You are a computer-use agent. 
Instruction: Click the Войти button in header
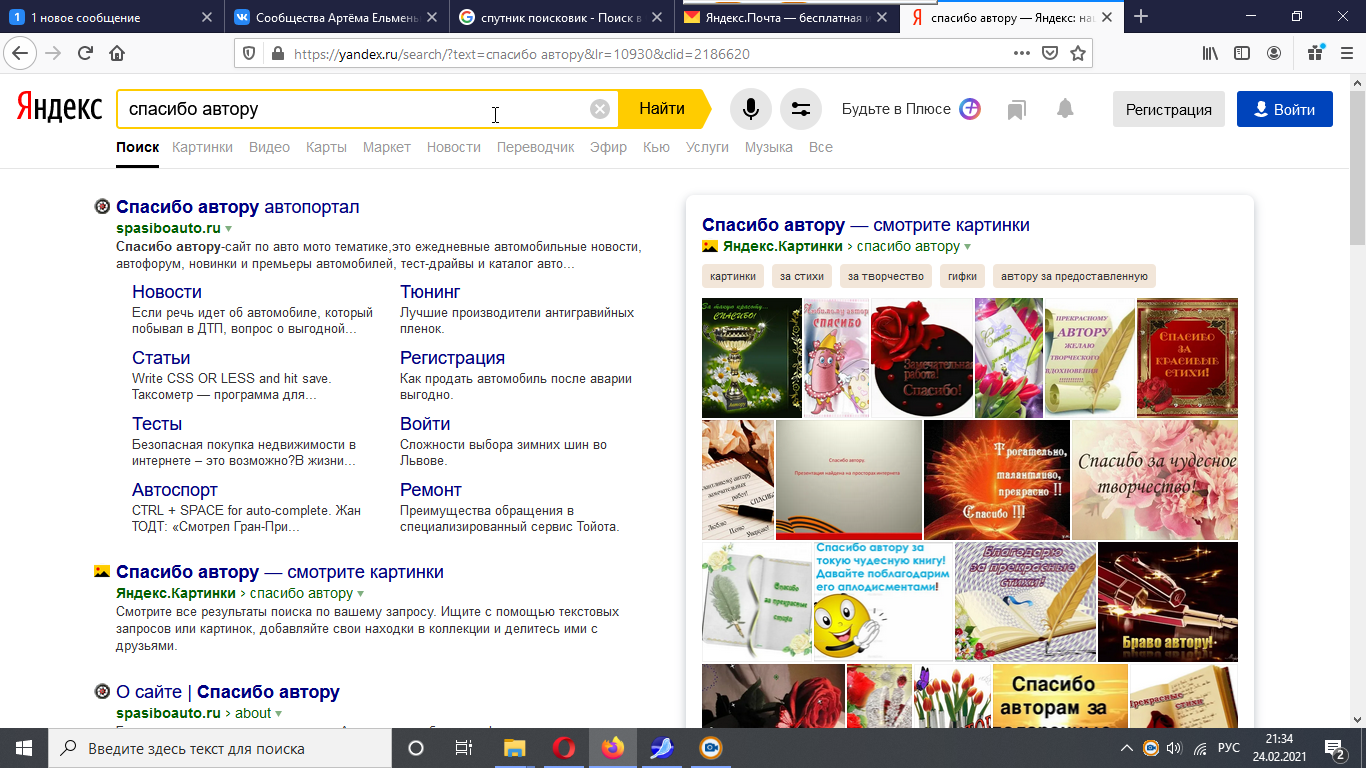click(1285, 109)
